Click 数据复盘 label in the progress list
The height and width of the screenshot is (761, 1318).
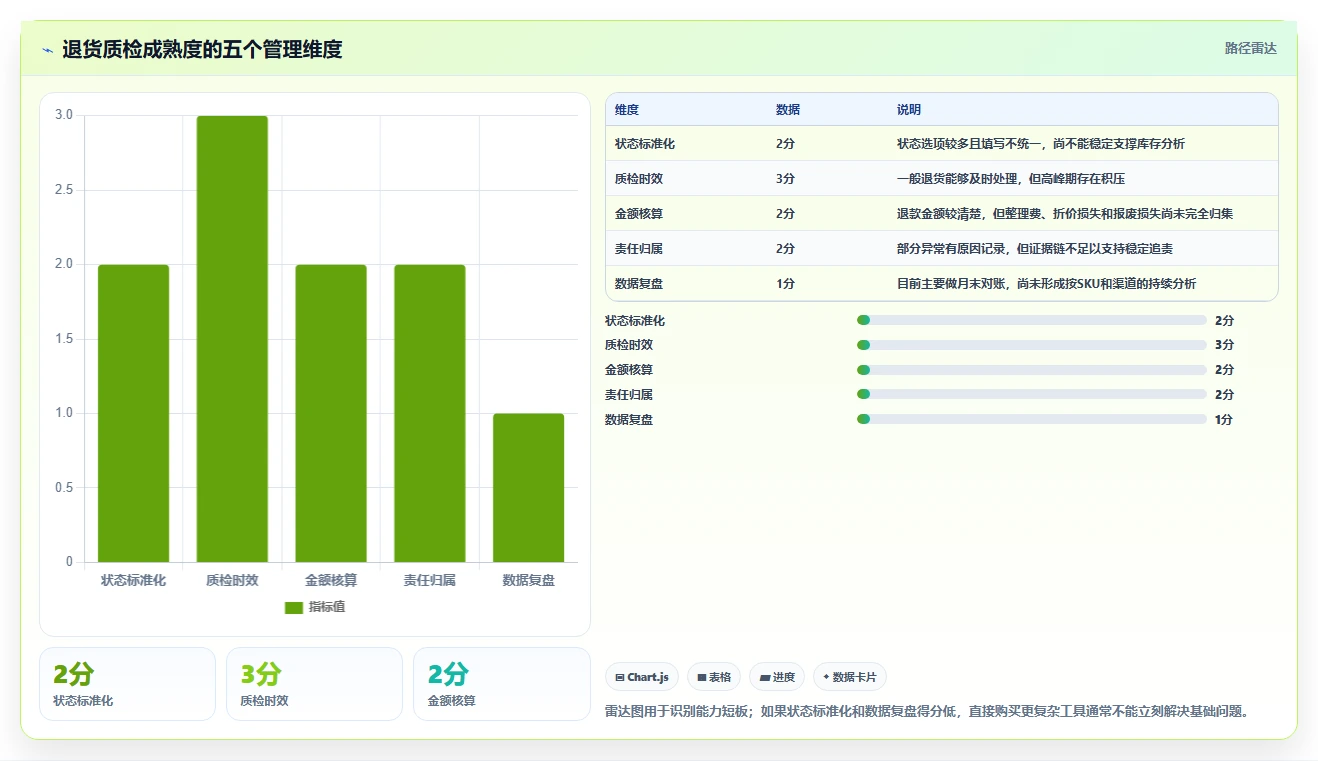click(629, 420)
